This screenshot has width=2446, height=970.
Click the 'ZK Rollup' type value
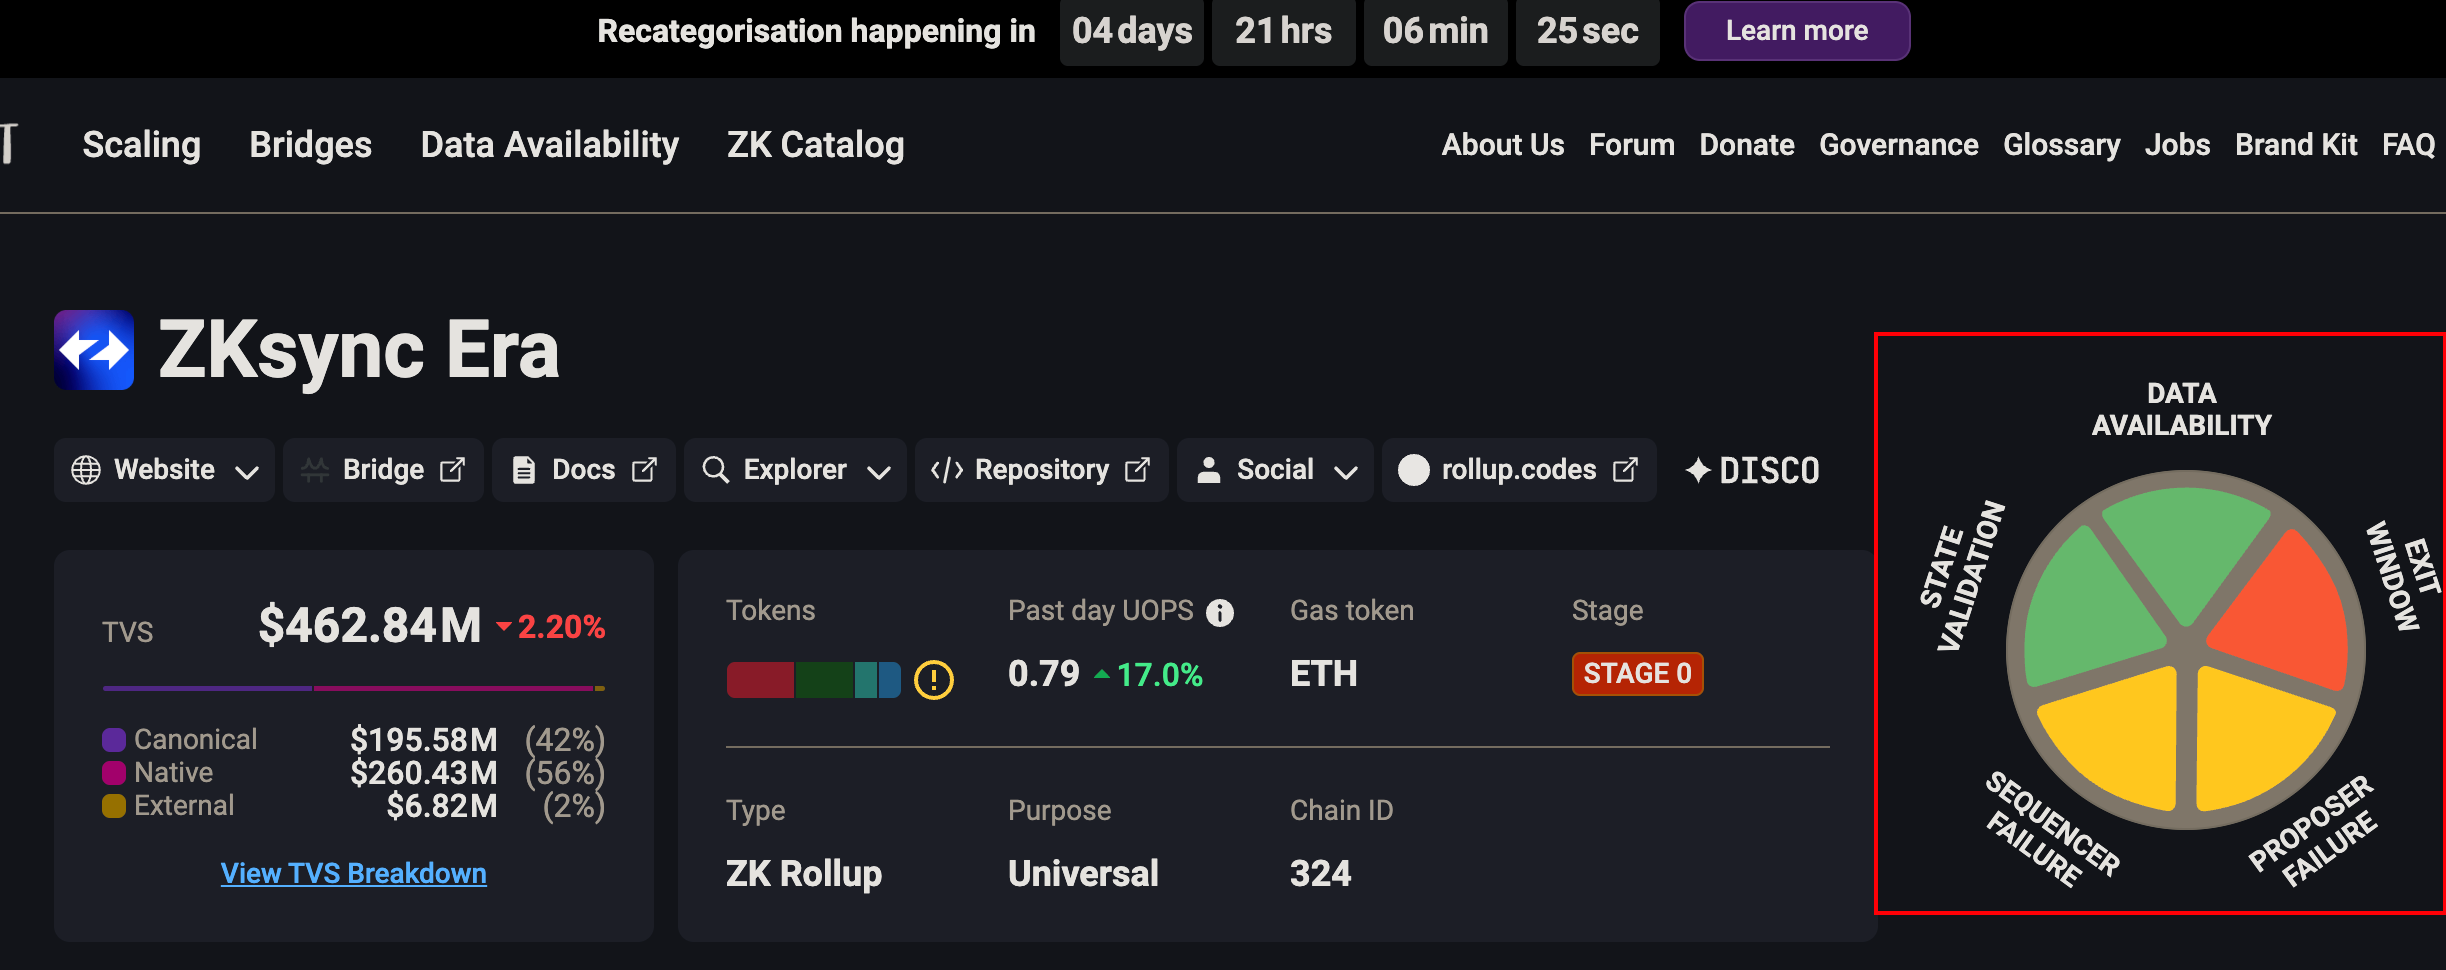tap(804, 874)
